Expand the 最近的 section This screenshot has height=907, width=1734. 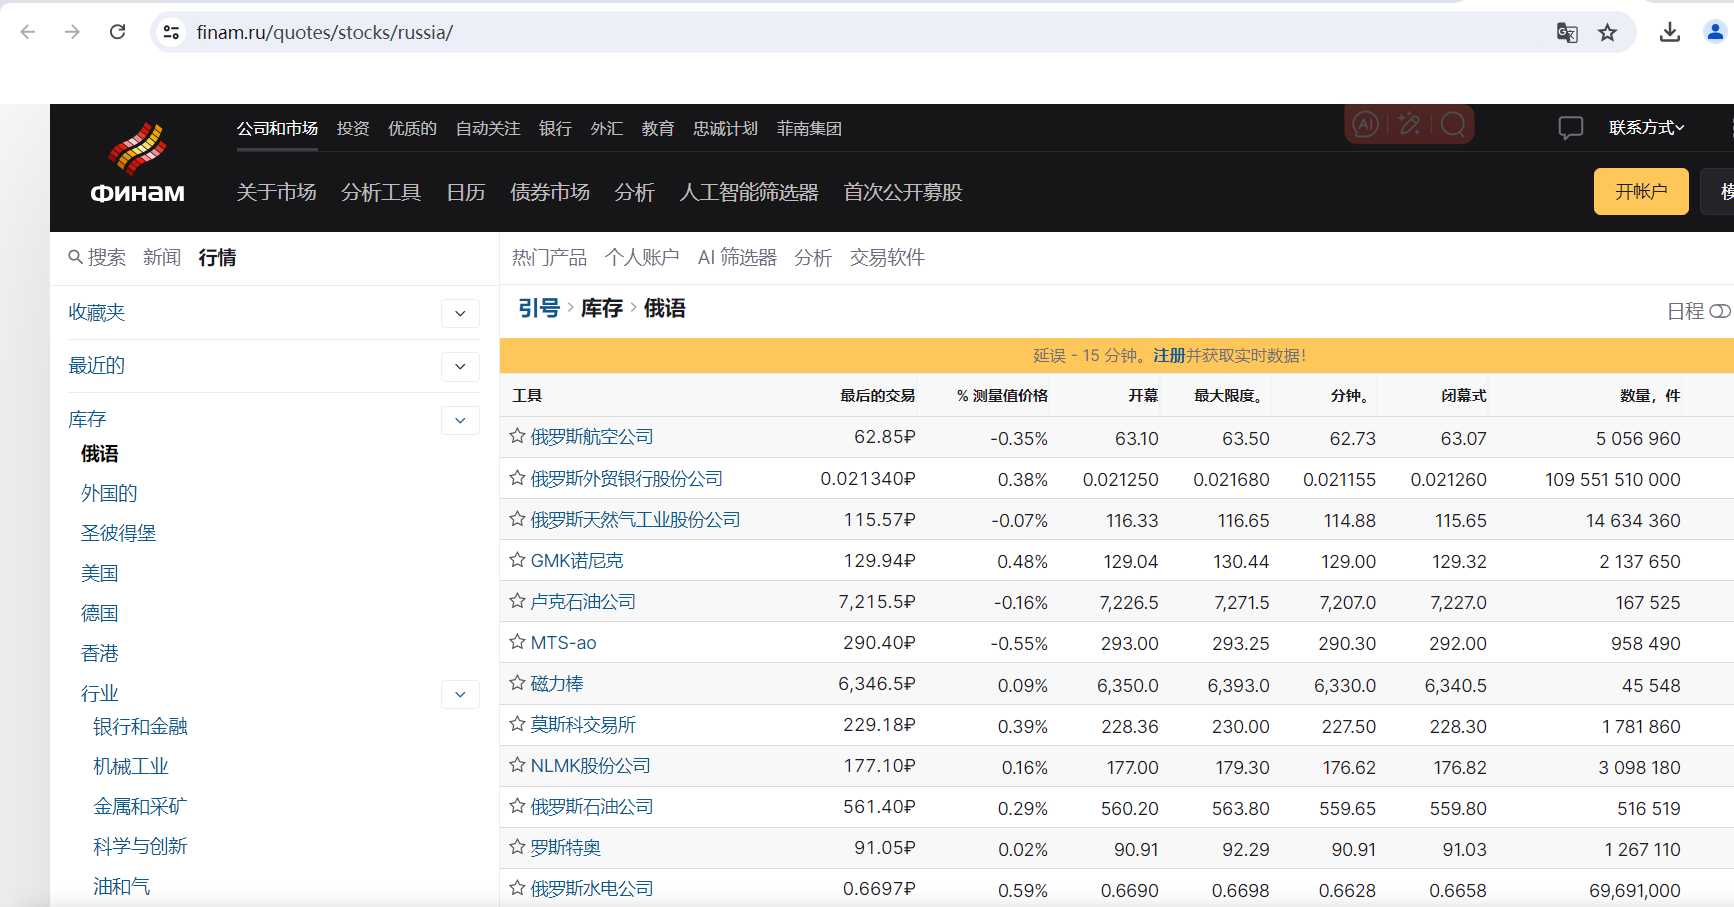[460, 366]
